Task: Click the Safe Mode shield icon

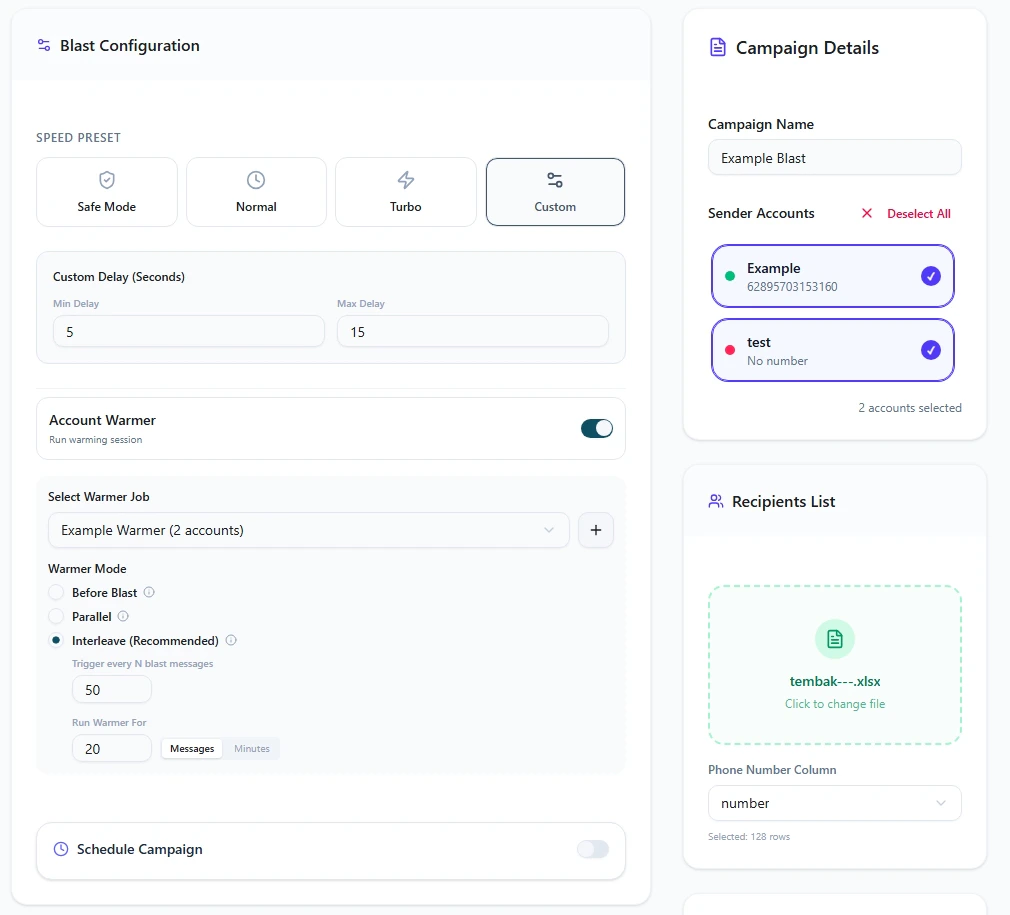Action: [x=107, y=180]
